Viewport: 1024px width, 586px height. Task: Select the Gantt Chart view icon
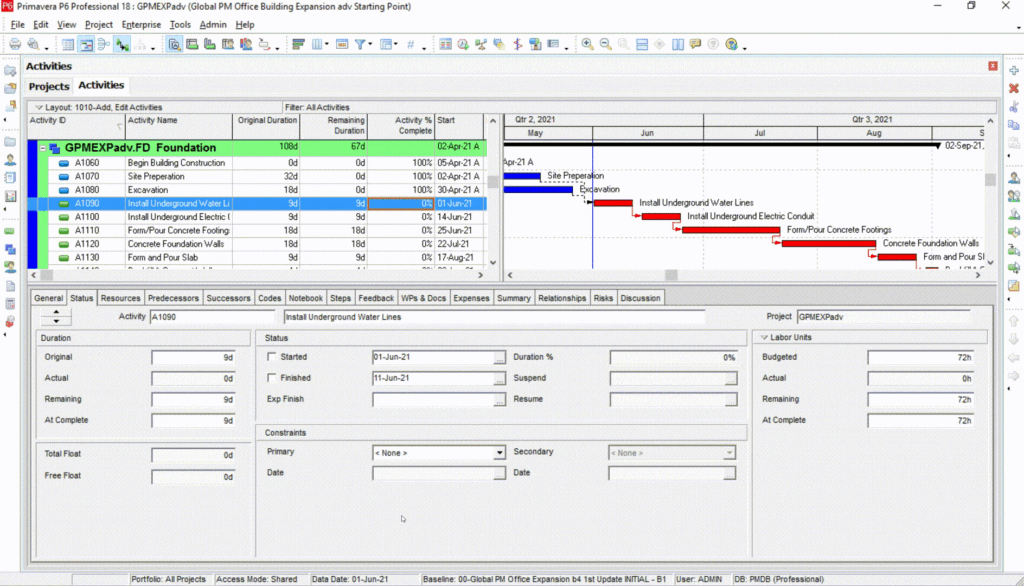tap(86, 44)
